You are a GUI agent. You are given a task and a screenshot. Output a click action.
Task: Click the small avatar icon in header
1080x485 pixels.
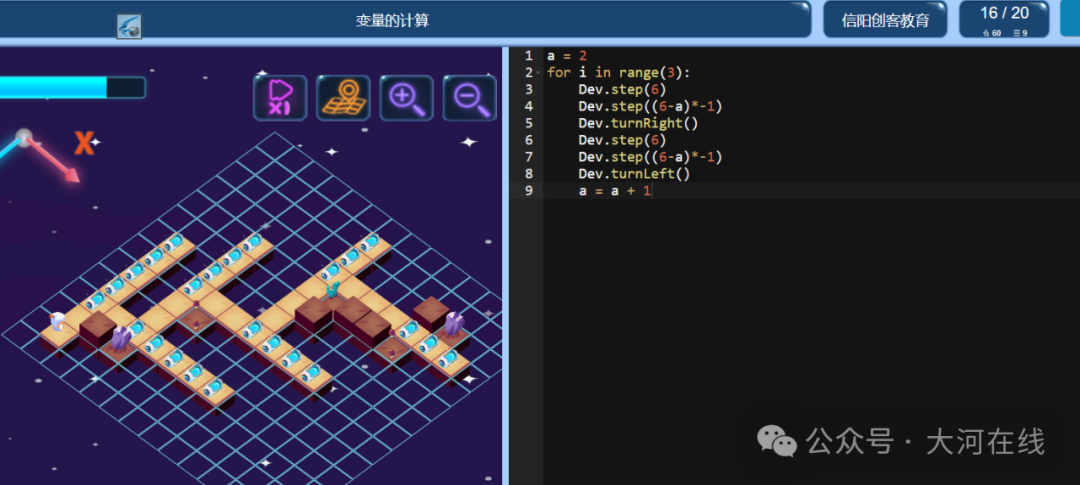[129, 27]
